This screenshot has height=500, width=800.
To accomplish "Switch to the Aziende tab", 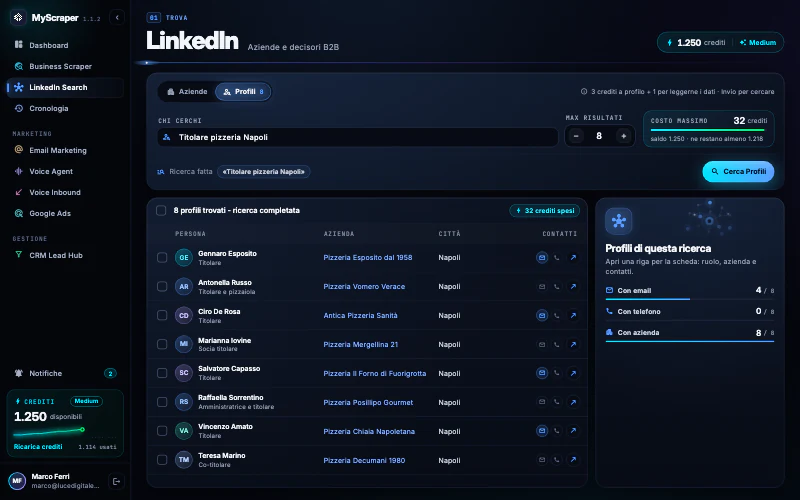I will pos(187,92).
